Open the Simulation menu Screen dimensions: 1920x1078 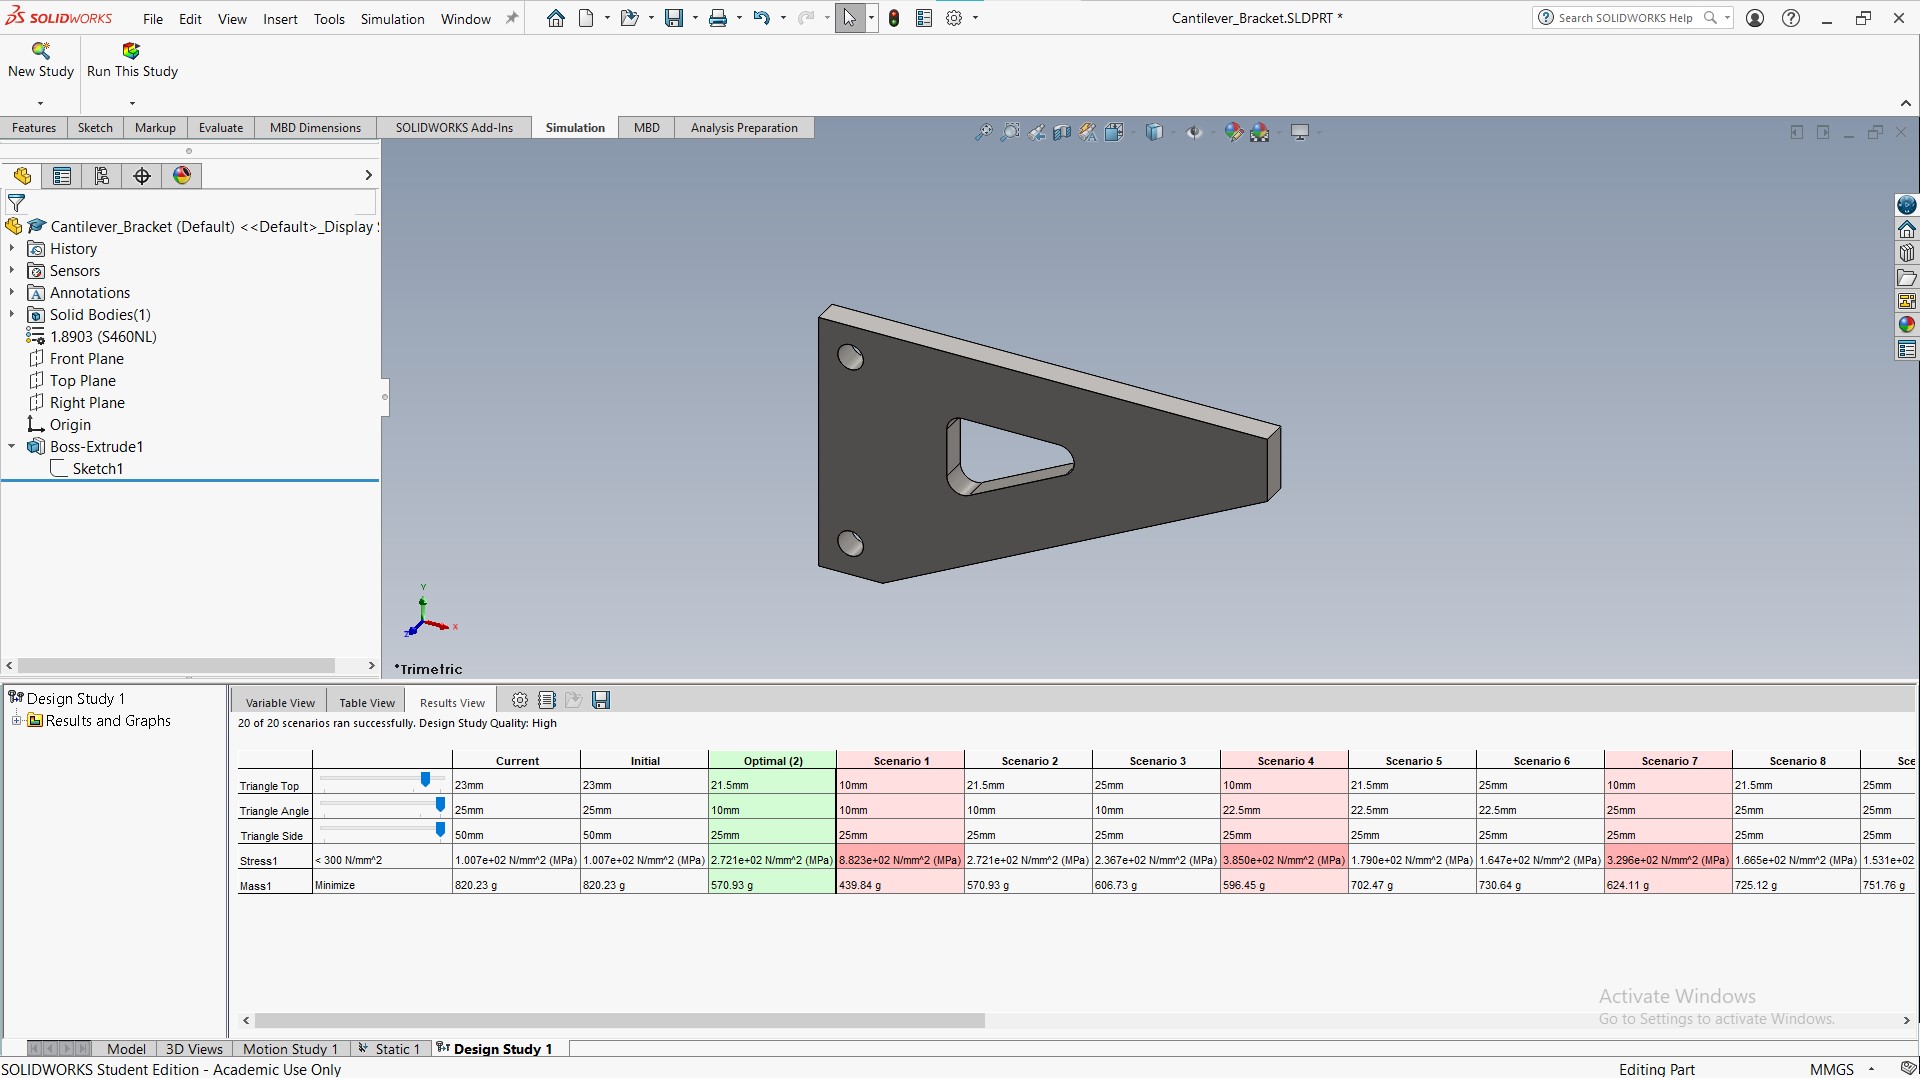point(392,19)
